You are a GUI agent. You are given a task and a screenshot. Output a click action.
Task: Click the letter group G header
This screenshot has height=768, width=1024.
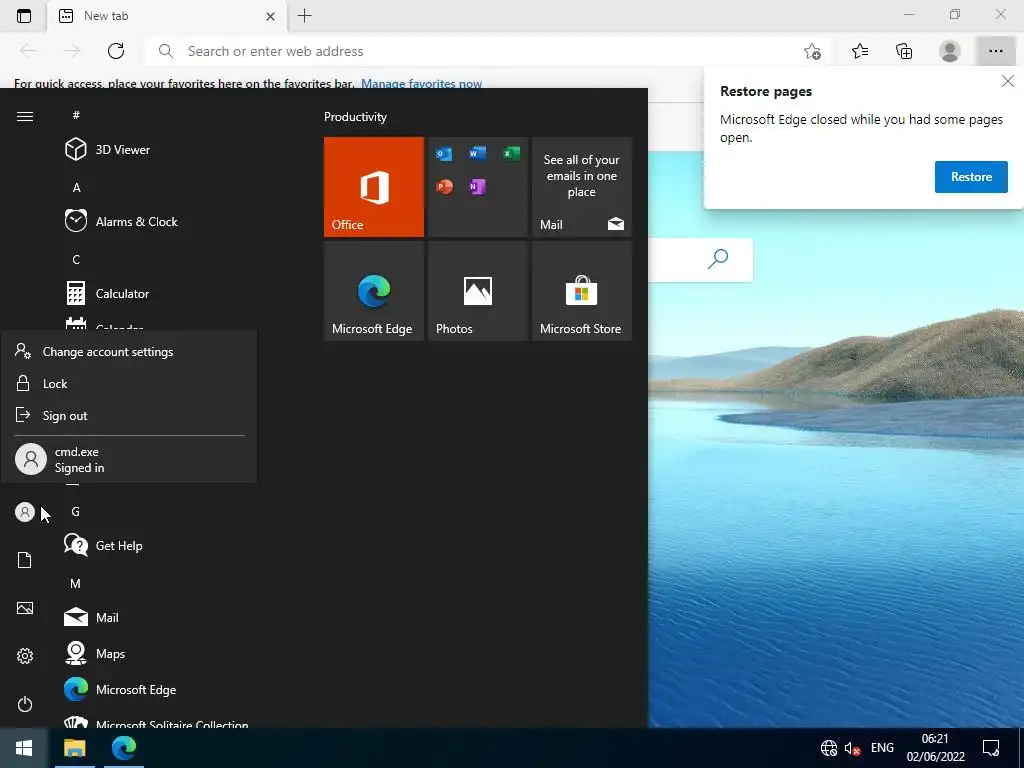[76, 511]
